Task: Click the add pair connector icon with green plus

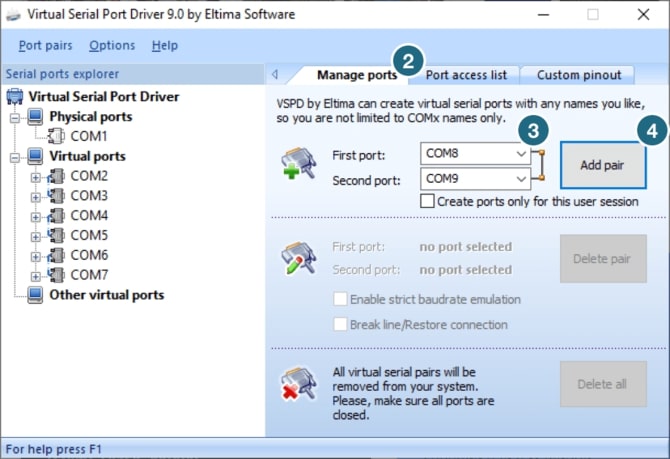Action: [x=299, y=164]
